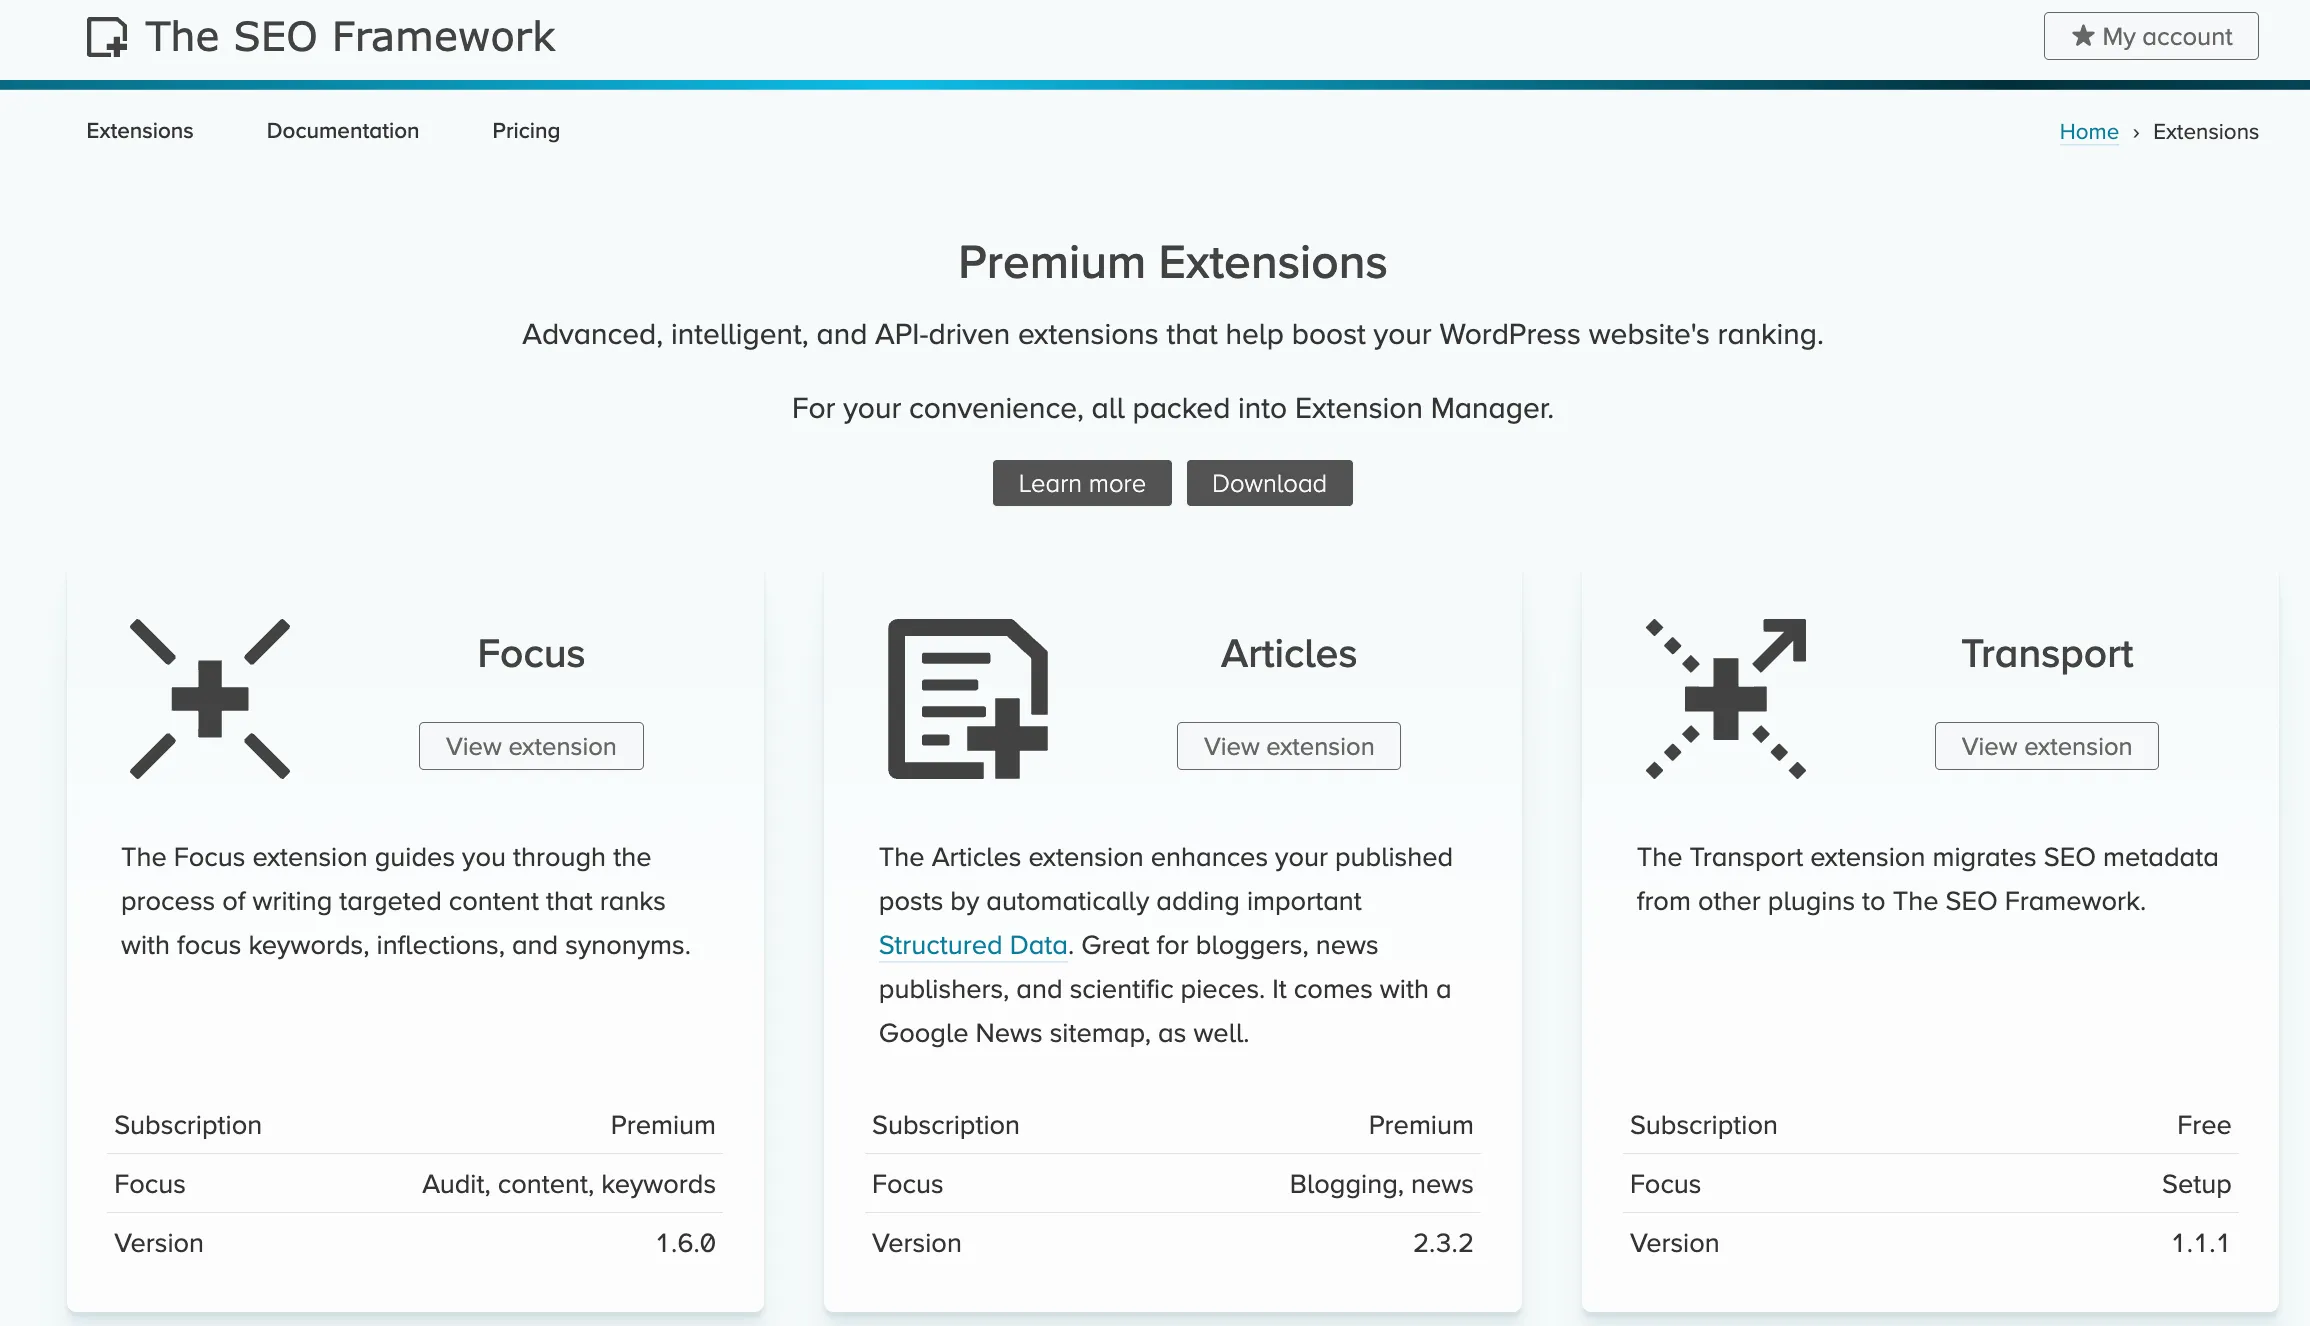View the Transport extension details
The width and height of the screenshot is (2310, 1326).
pos(2046,746)
